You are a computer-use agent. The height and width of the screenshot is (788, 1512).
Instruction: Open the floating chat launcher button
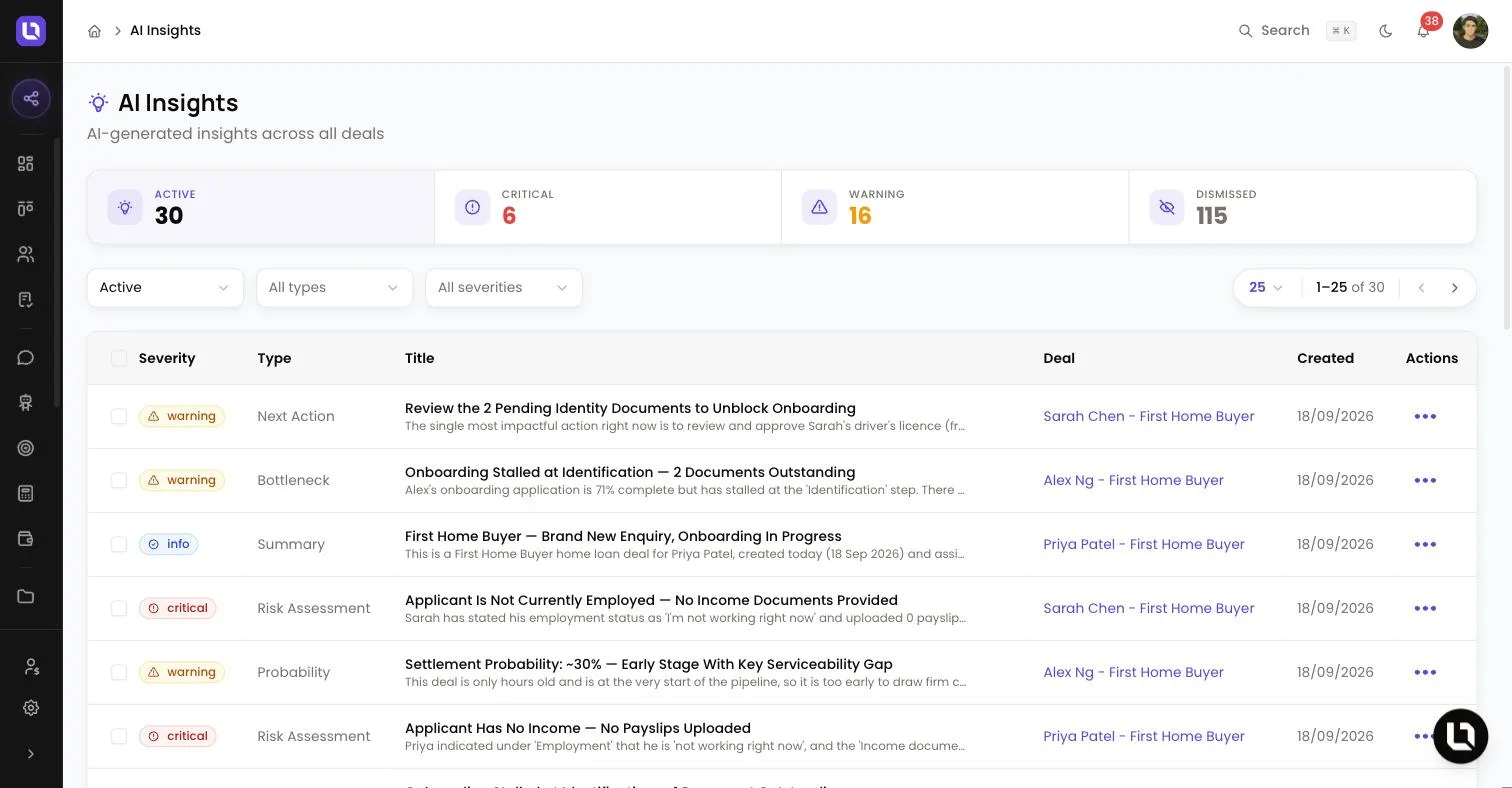(1460, 736)
